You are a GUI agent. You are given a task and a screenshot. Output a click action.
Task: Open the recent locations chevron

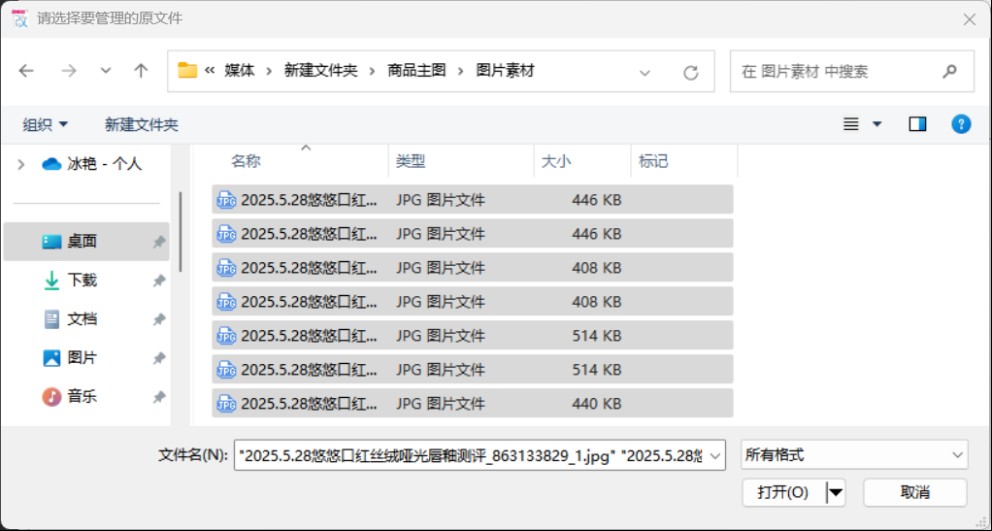tap(106, 71)
